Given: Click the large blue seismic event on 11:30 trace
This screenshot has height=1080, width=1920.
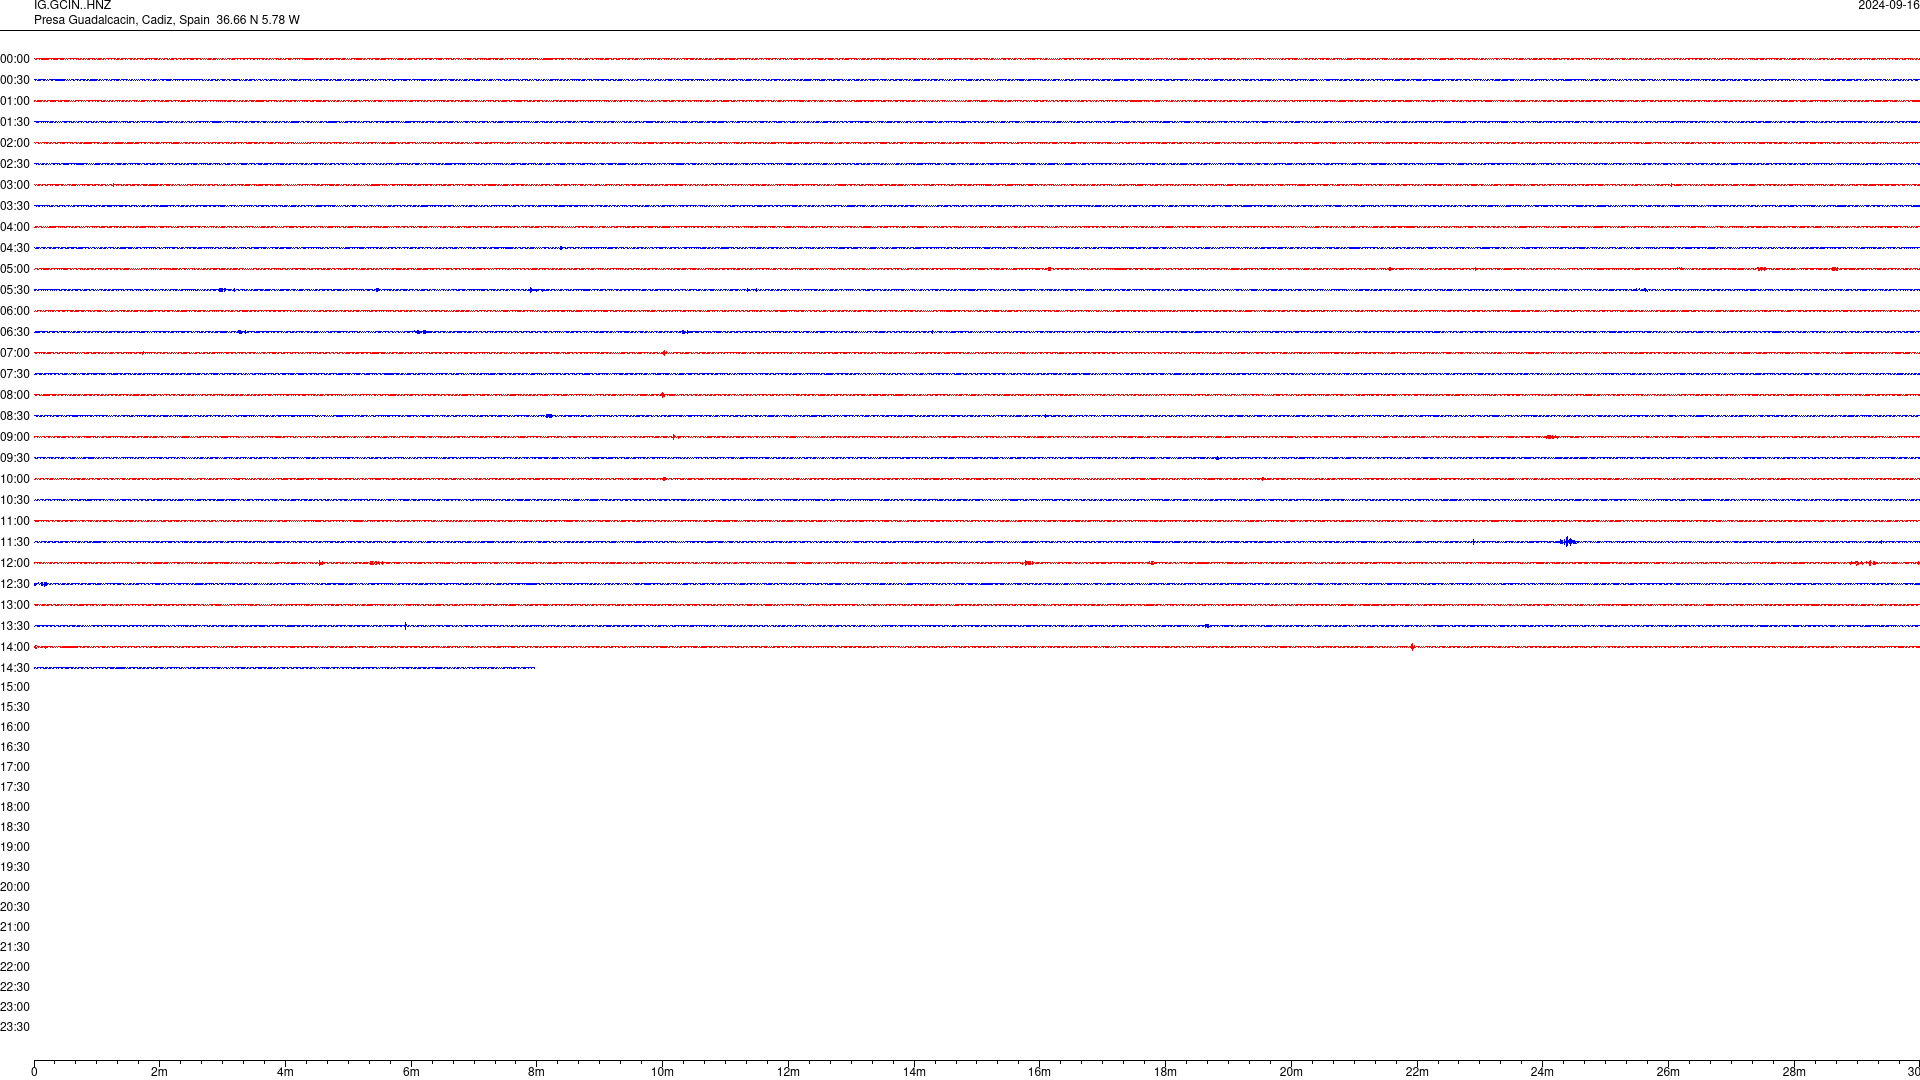Looking at the screenshot, I should coord(1568,542).
